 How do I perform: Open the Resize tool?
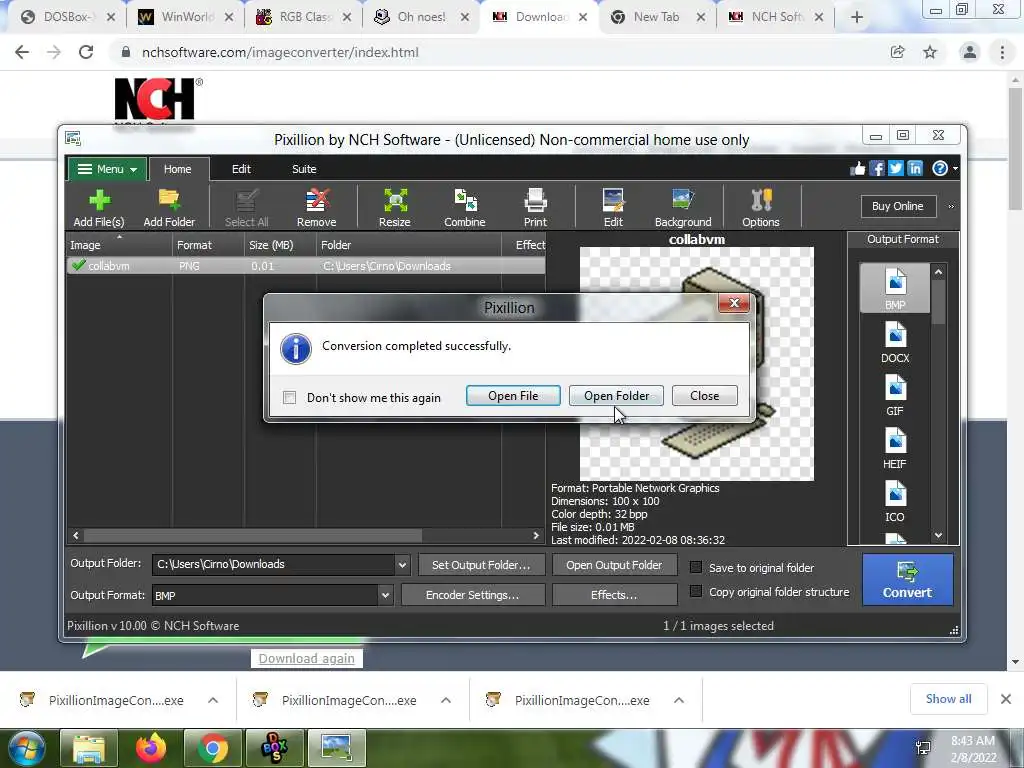tap(395, 208)
